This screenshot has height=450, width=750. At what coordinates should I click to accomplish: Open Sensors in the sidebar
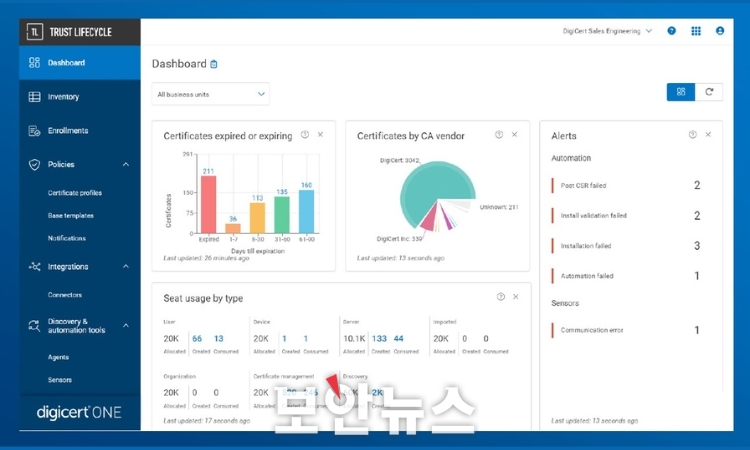pos(60,380)
